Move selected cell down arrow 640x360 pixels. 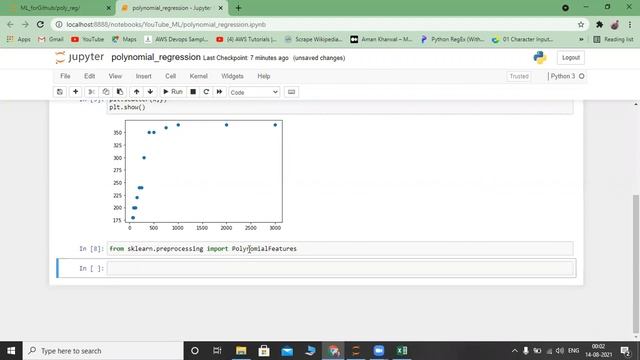[150, 92]
